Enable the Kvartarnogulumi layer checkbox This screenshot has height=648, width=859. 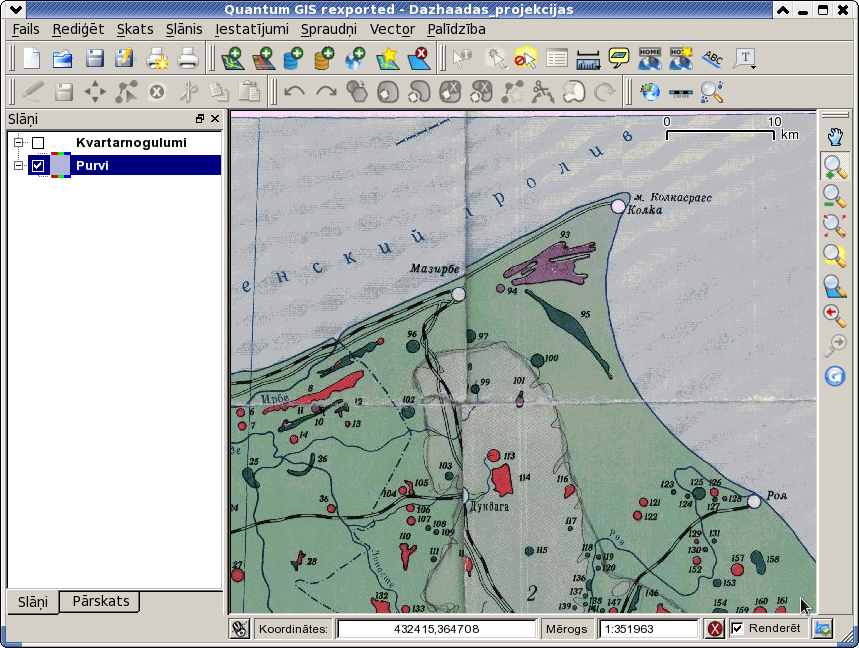click(38, 143)
